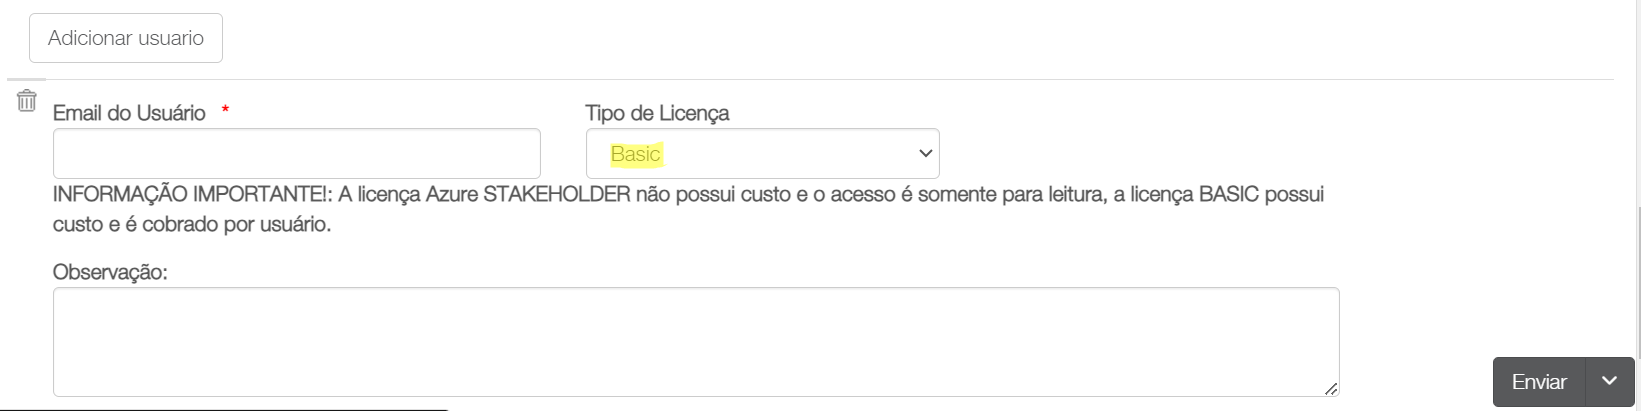Click the red required asterisk by Email
1641x411 pixels.
pos(225,110)
